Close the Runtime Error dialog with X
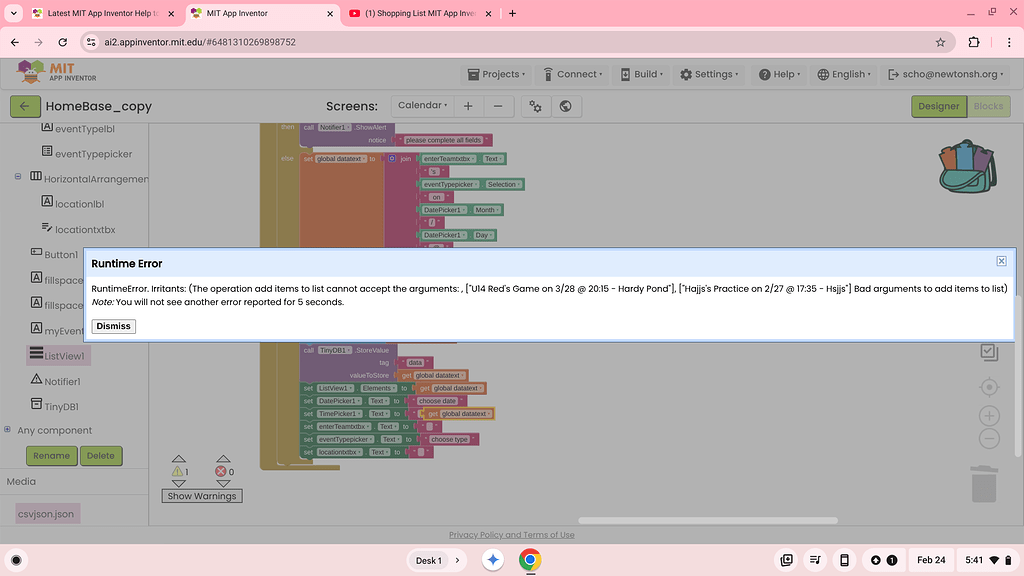Viewport: 1024px width, 576px height. tap(1001, 261)
